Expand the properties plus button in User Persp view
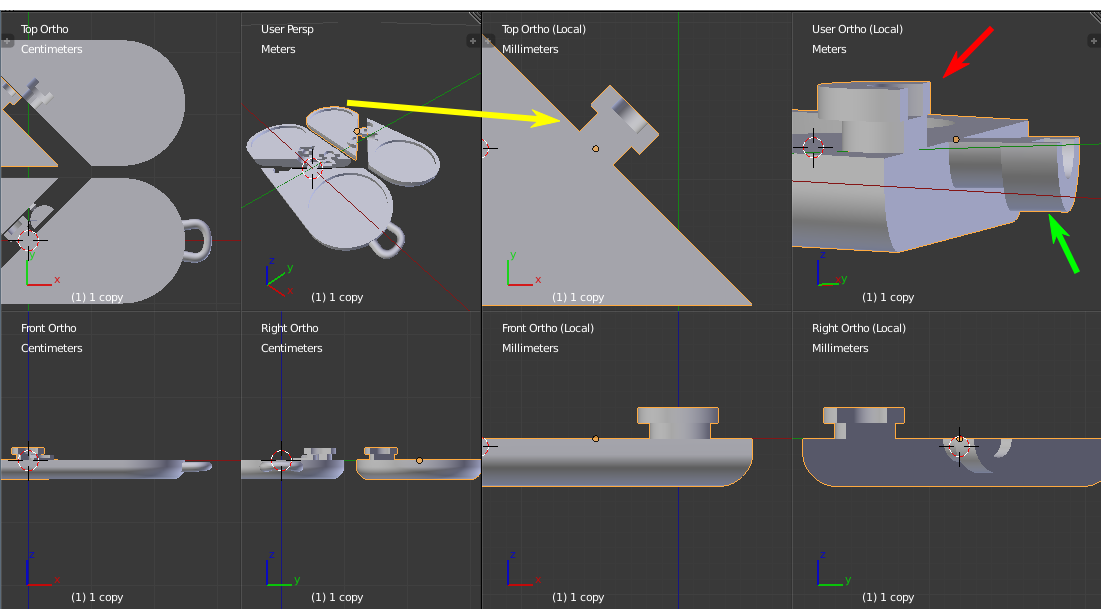 pos(473,41)
